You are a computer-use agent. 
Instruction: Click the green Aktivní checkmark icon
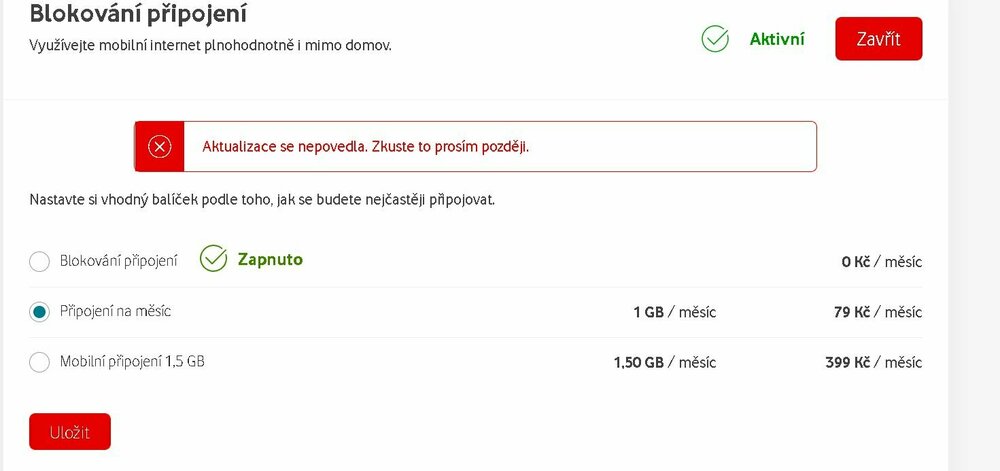[x=715, y=39]
